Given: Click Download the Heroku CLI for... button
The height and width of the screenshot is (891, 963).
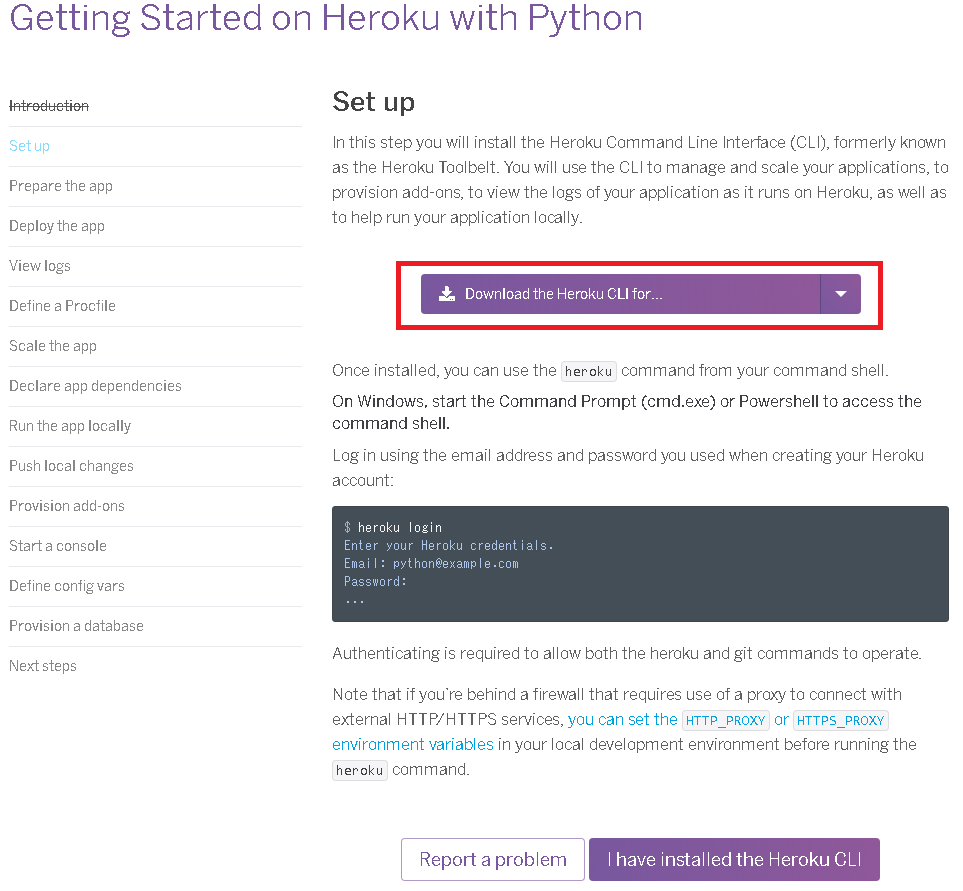Looking at the screenshot, I should pos(620,294).
